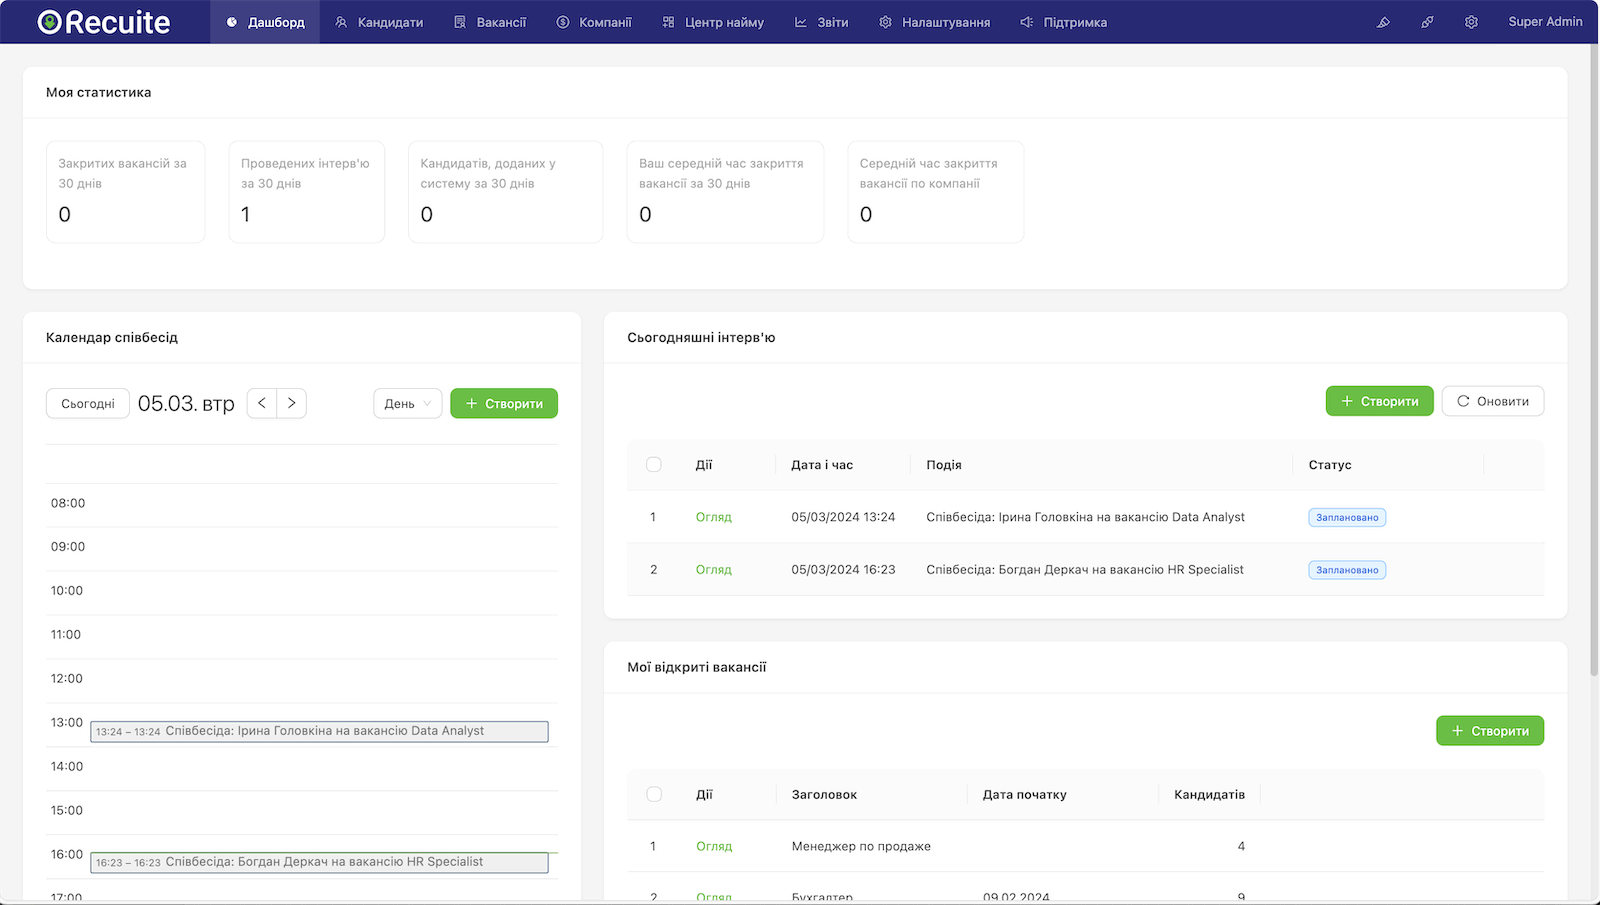Click the 13:24 Data Analyst interview event block
Viewport: 1600px width, 905px height.
[318, 731]
